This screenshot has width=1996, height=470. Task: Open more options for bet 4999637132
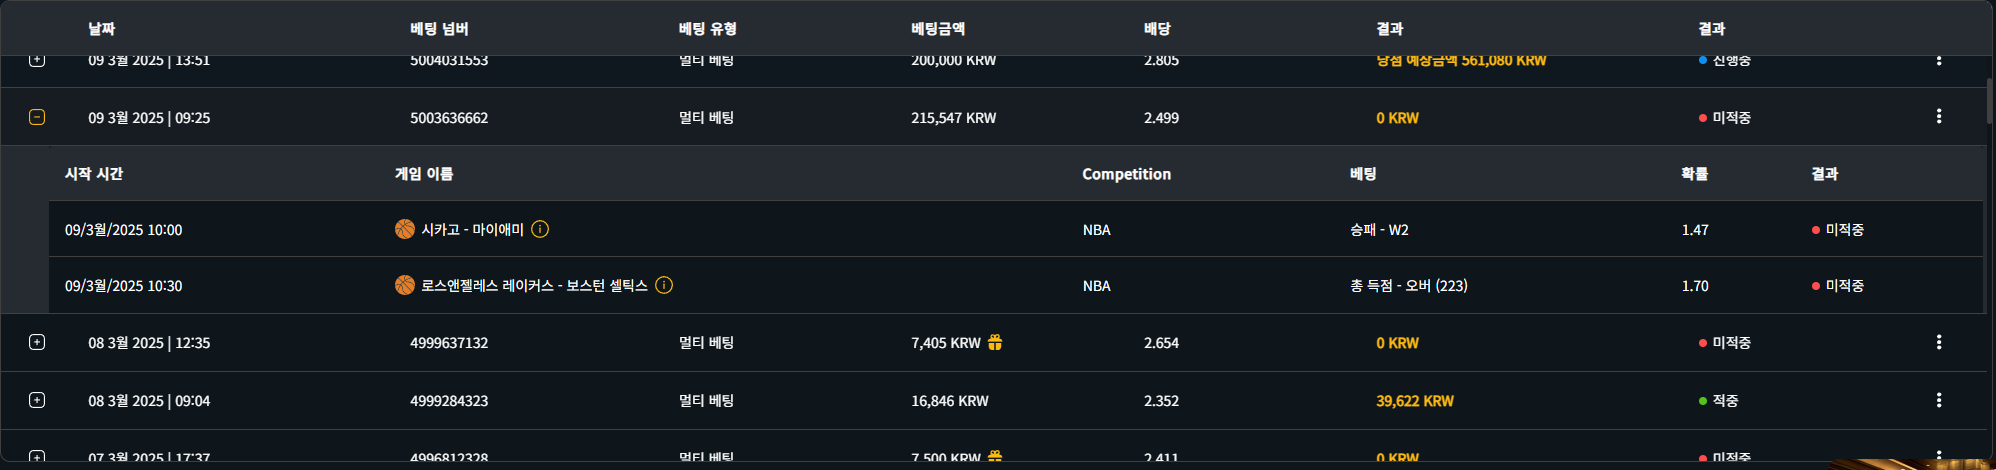(x=1938, y=342)
